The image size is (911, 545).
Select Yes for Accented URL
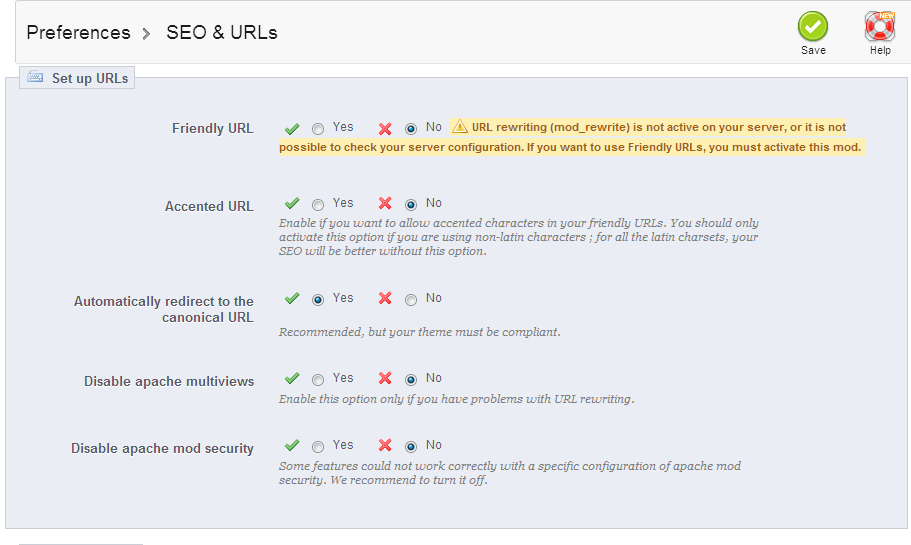(x=318, y=205)
